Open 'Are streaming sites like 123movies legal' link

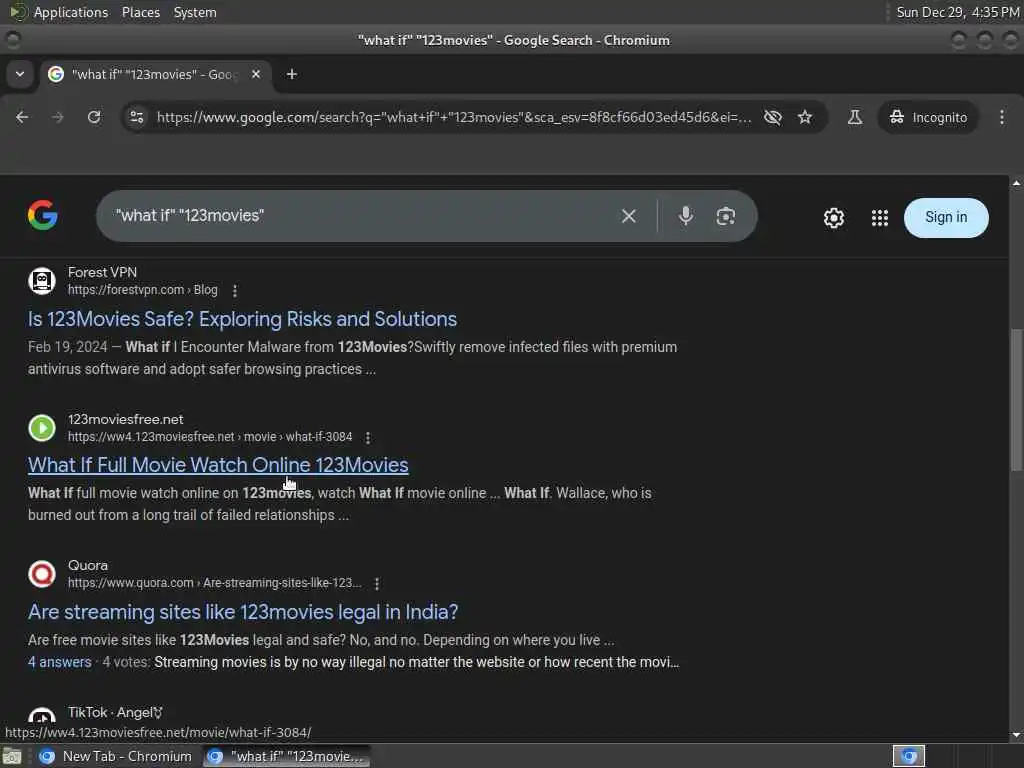pyautogui.click(x=243, y=612)
